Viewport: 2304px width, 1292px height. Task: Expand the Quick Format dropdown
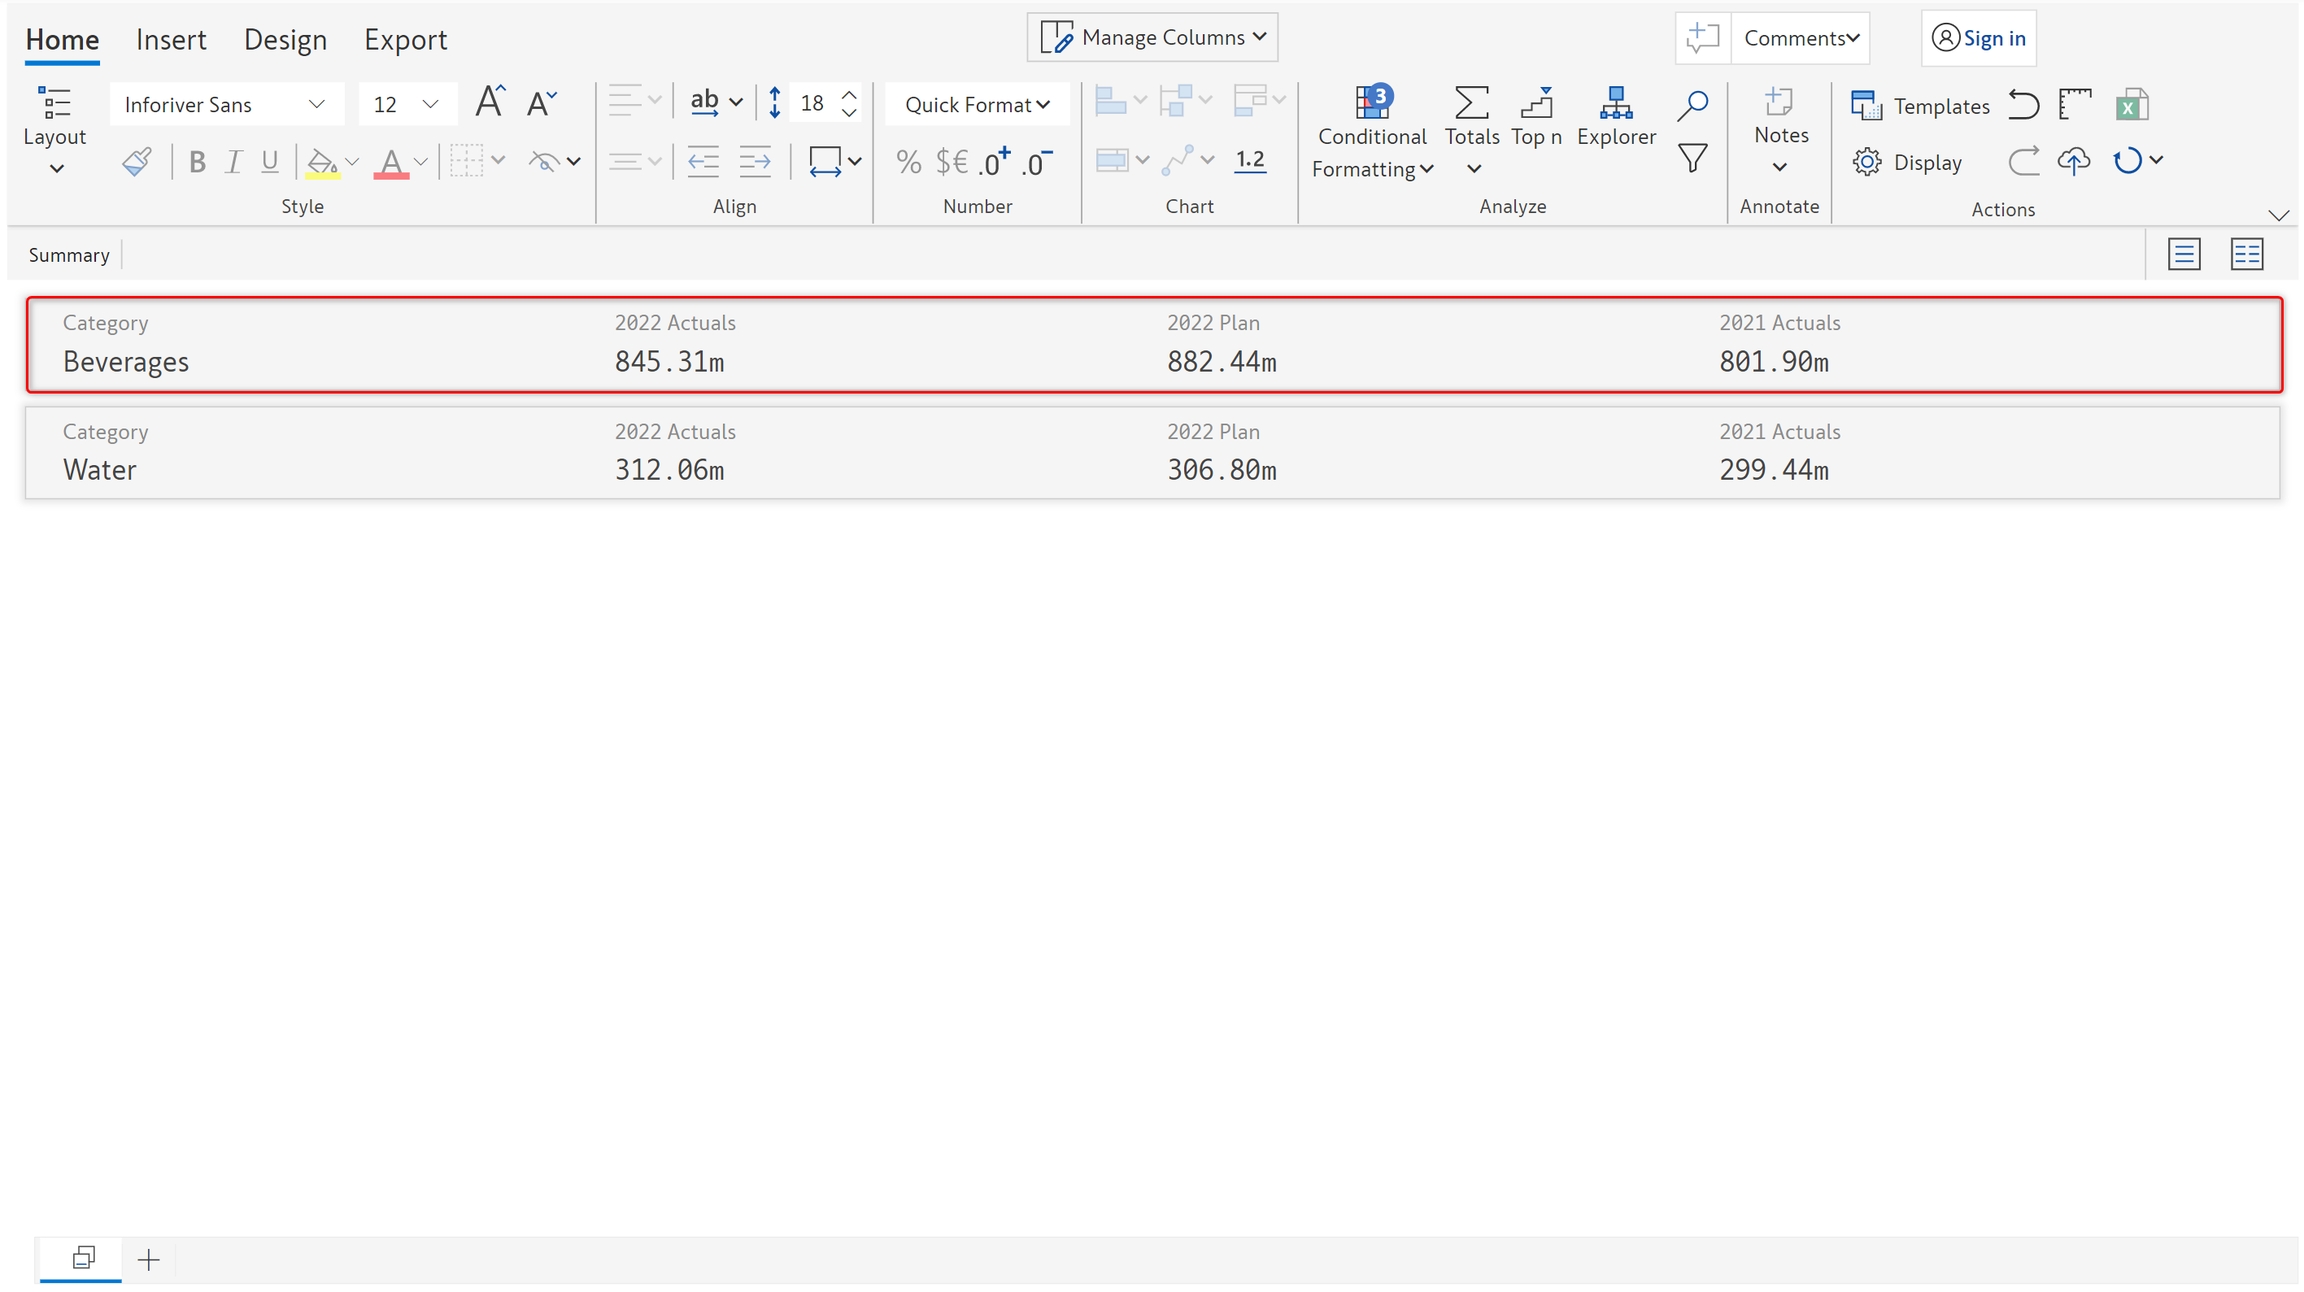(976, 104)
